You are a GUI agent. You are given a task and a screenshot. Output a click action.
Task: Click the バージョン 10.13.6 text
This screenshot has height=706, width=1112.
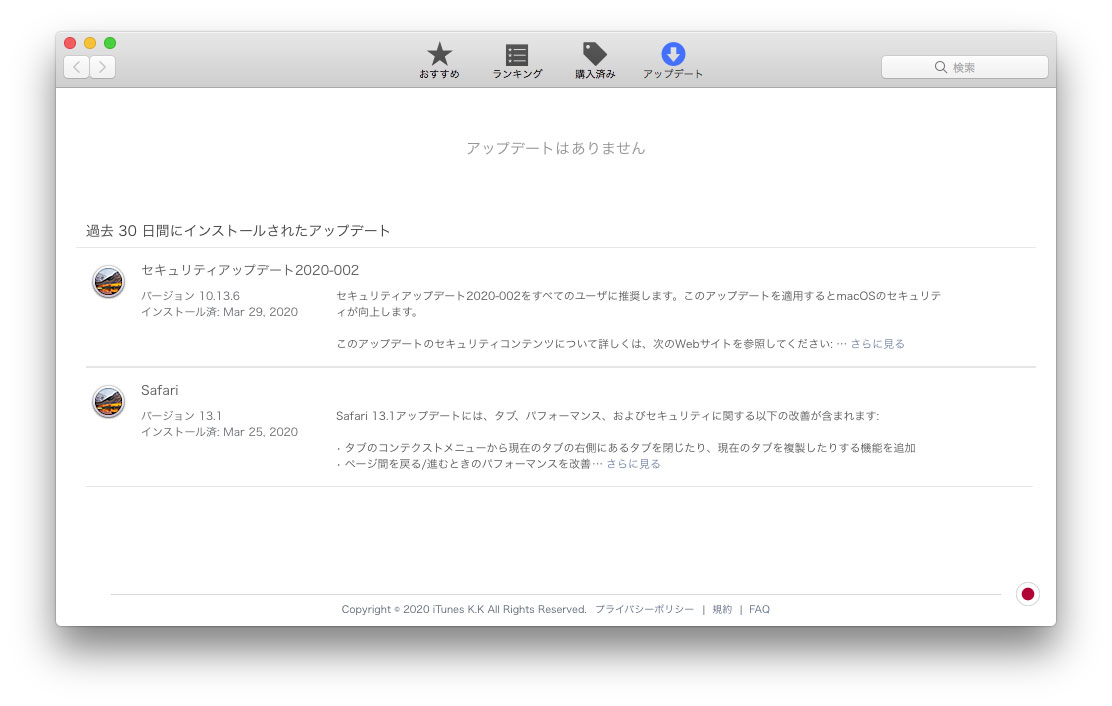(x=190, y=296)
